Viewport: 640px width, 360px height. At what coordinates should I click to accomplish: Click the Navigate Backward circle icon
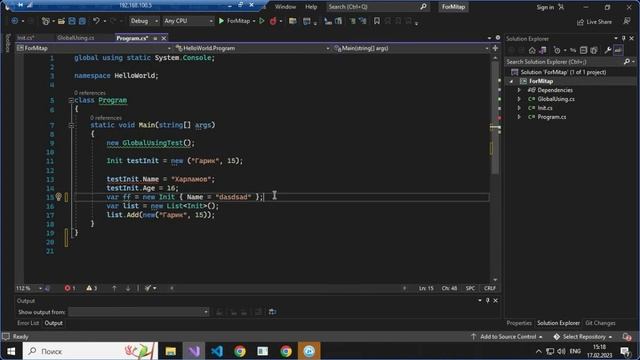tap(15, 21)
